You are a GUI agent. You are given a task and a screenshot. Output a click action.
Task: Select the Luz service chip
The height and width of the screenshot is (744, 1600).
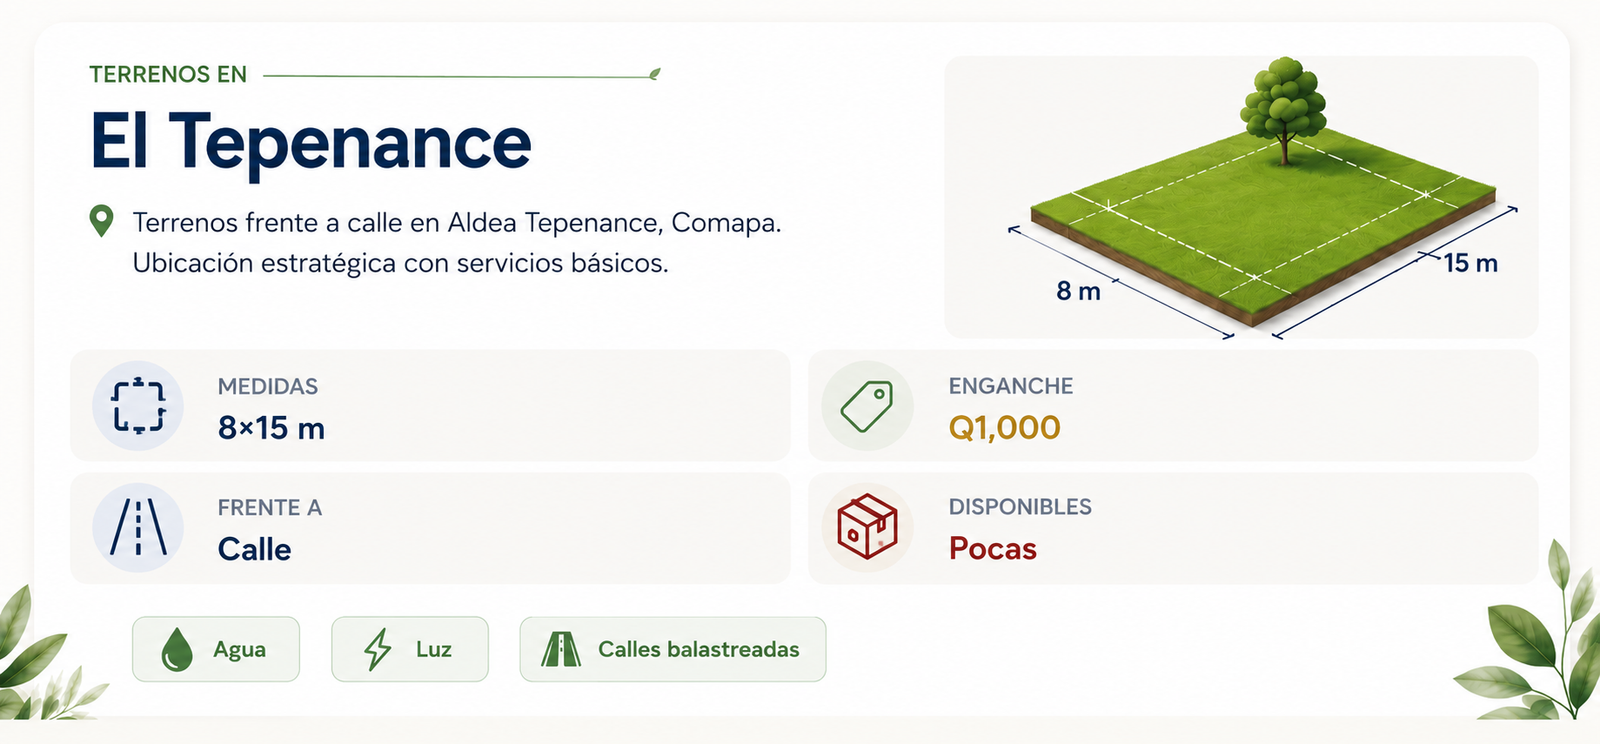click(x=410, y=649)
